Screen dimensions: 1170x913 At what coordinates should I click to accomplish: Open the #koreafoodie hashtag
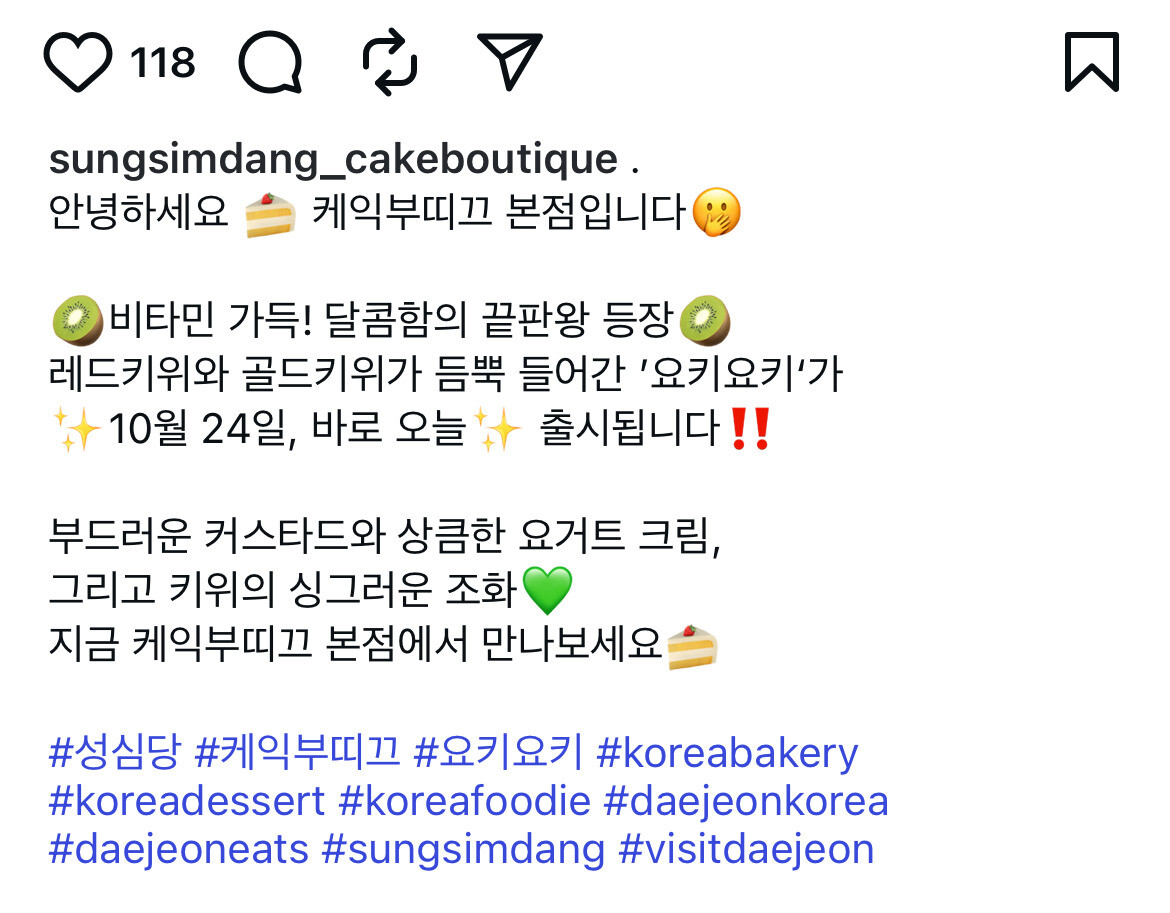click(x=464, y=801)
